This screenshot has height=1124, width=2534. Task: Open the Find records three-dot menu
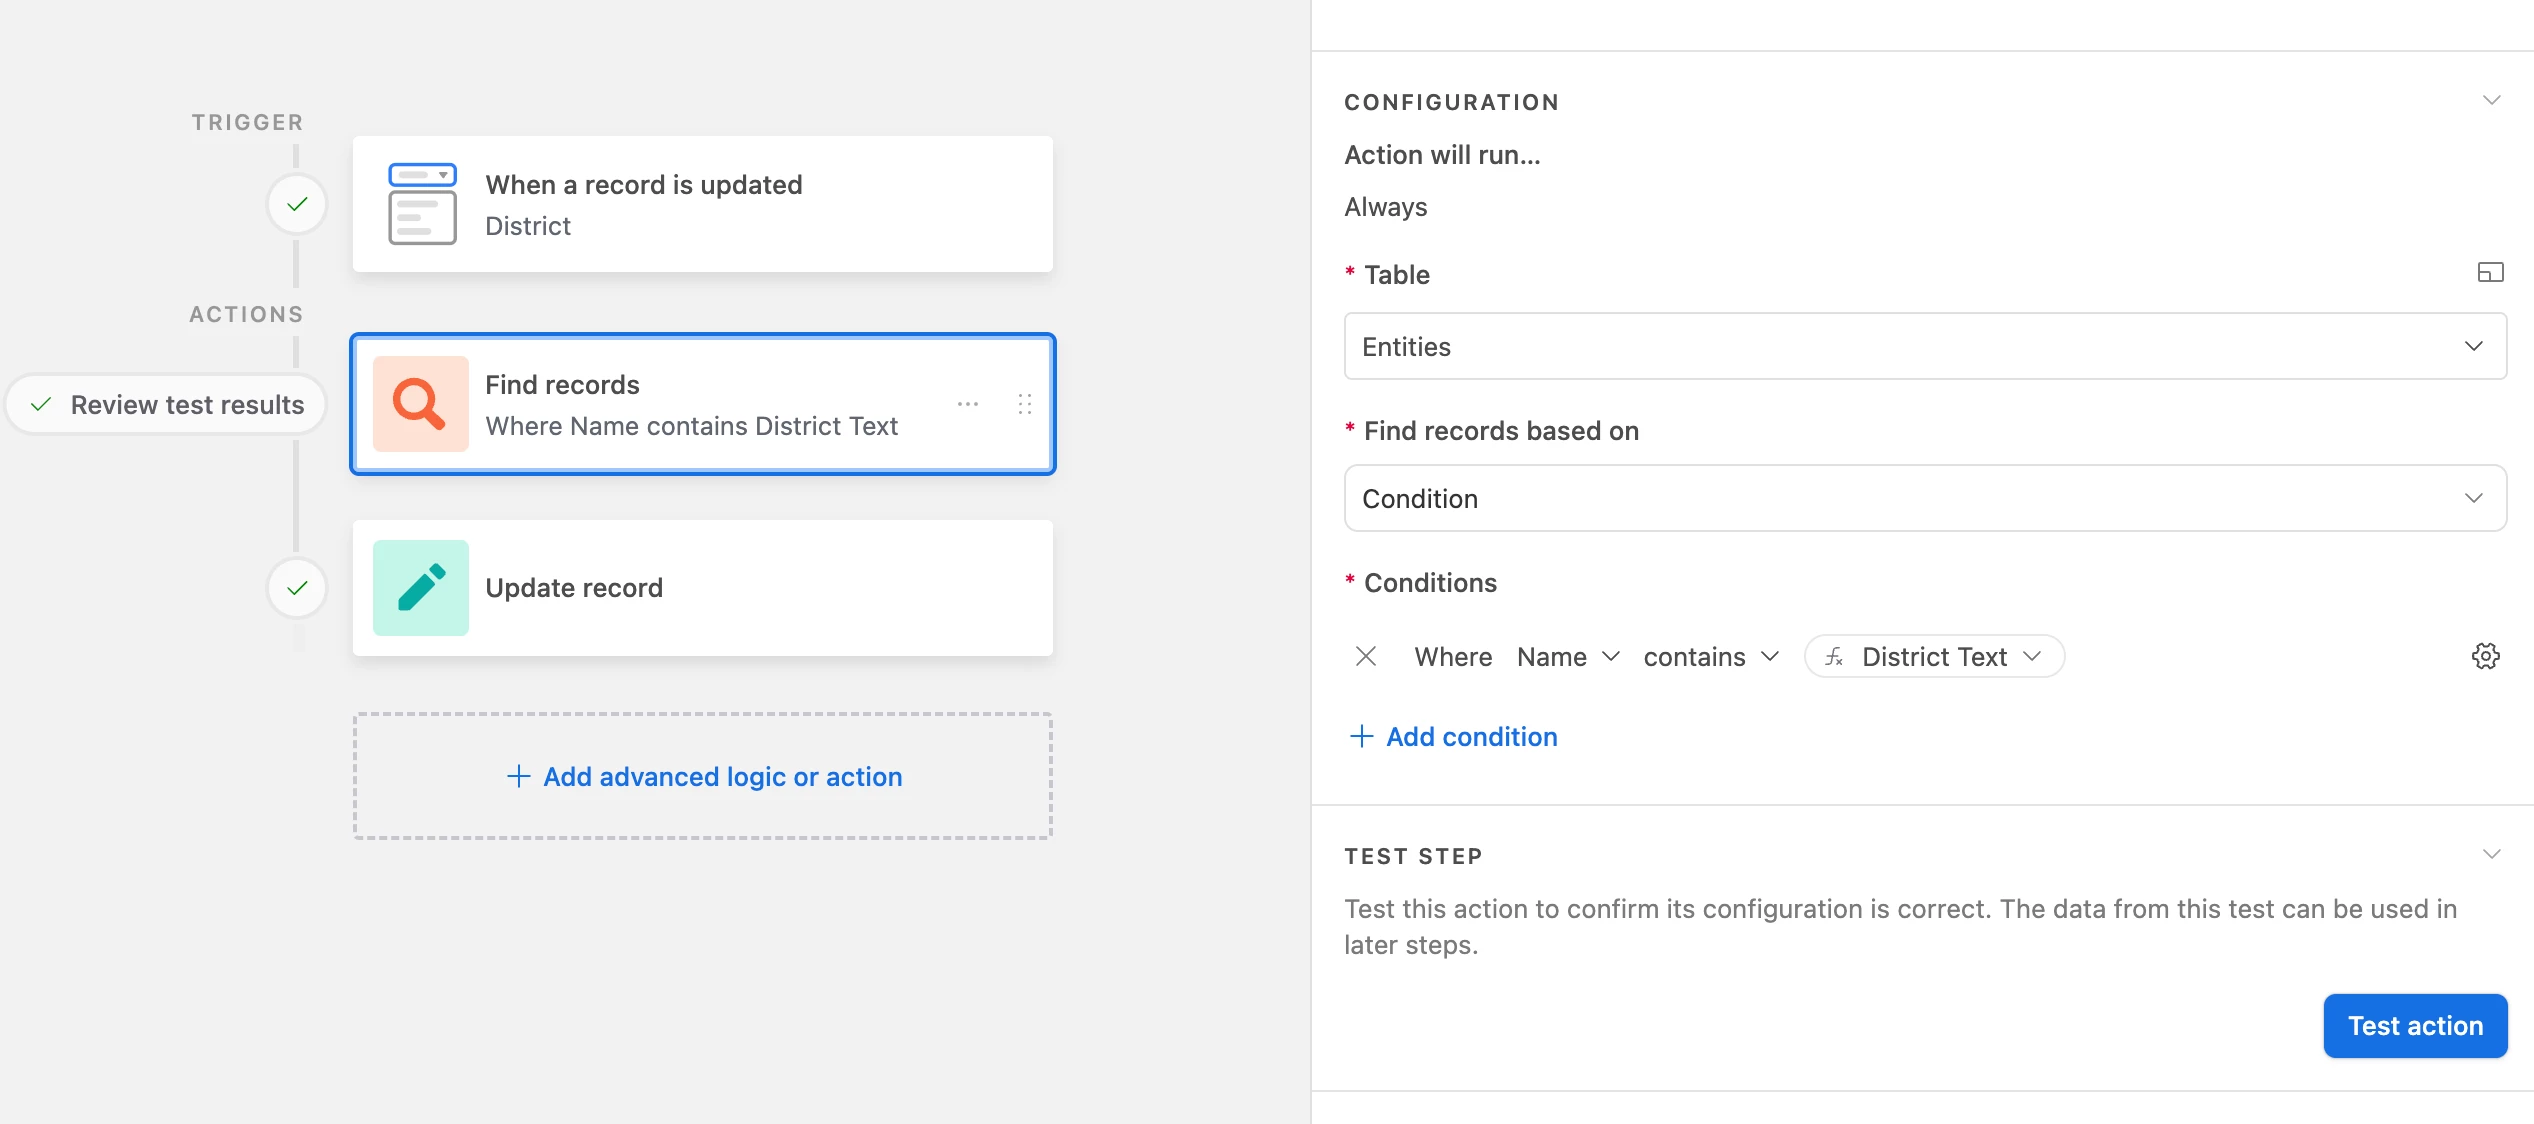[967, 404]
